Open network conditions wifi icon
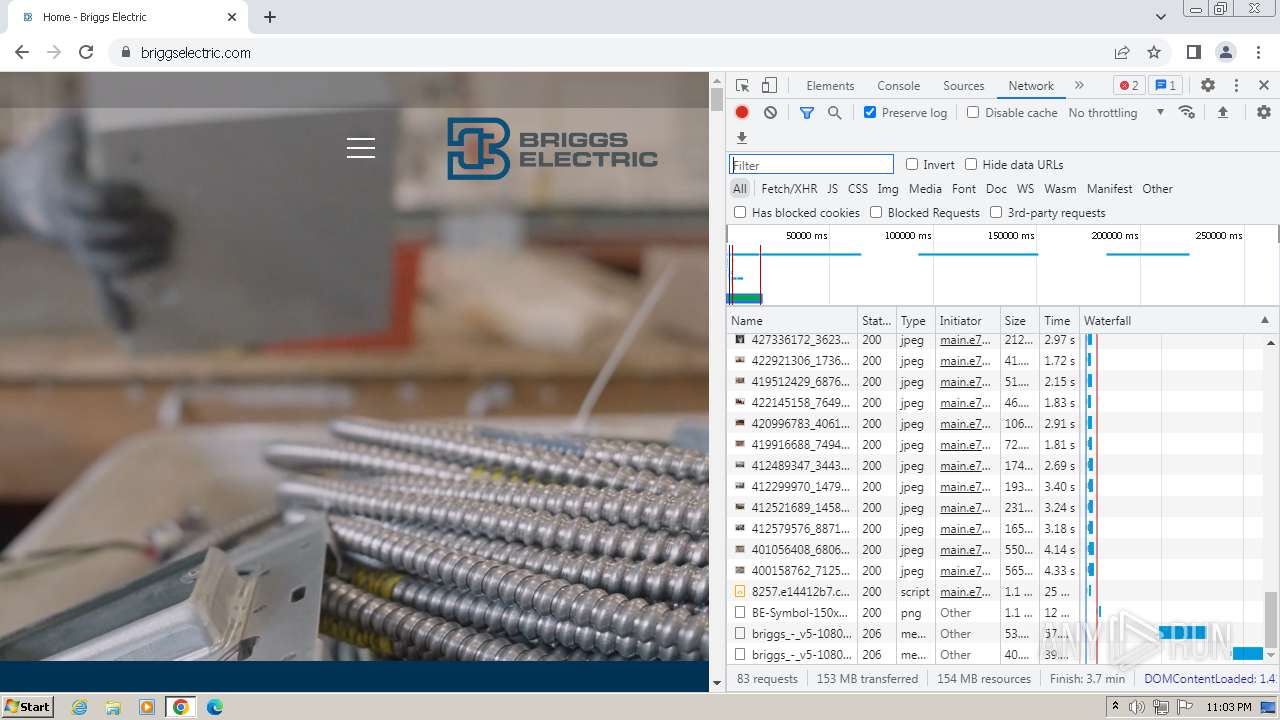1280x720 pixels. point(1187,112)
